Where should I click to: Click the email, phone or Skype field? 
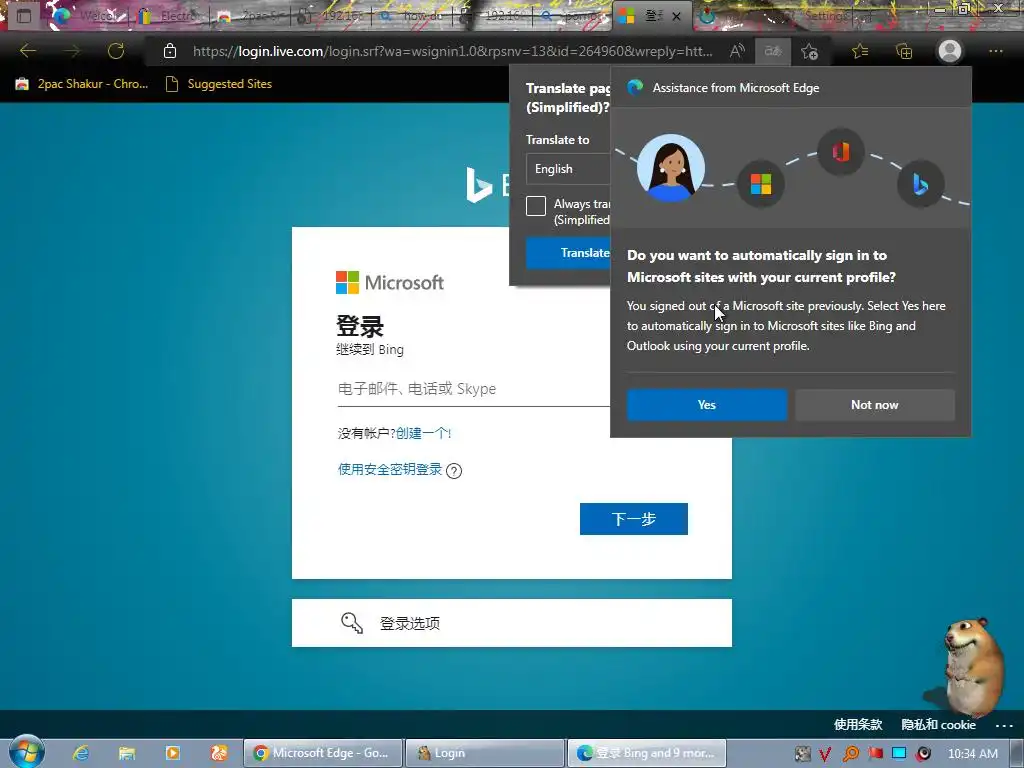(474, 389)
